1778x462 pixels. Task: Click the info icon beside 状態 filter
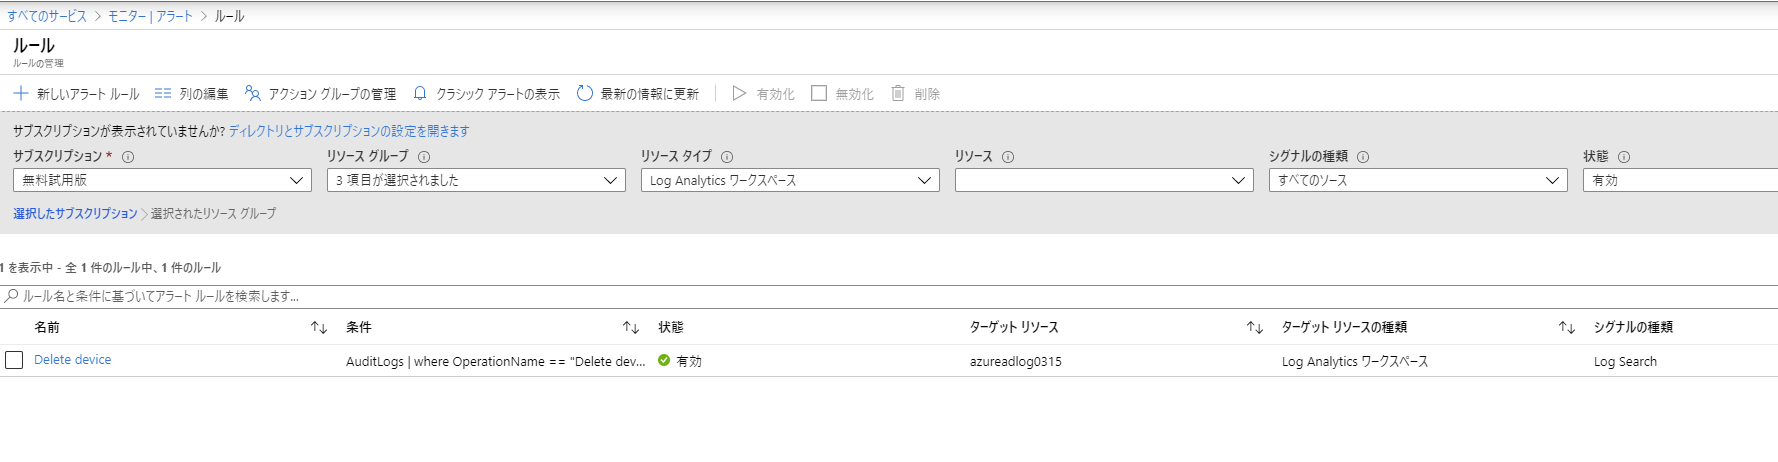pyautogui.click(x=1624, y=157)
